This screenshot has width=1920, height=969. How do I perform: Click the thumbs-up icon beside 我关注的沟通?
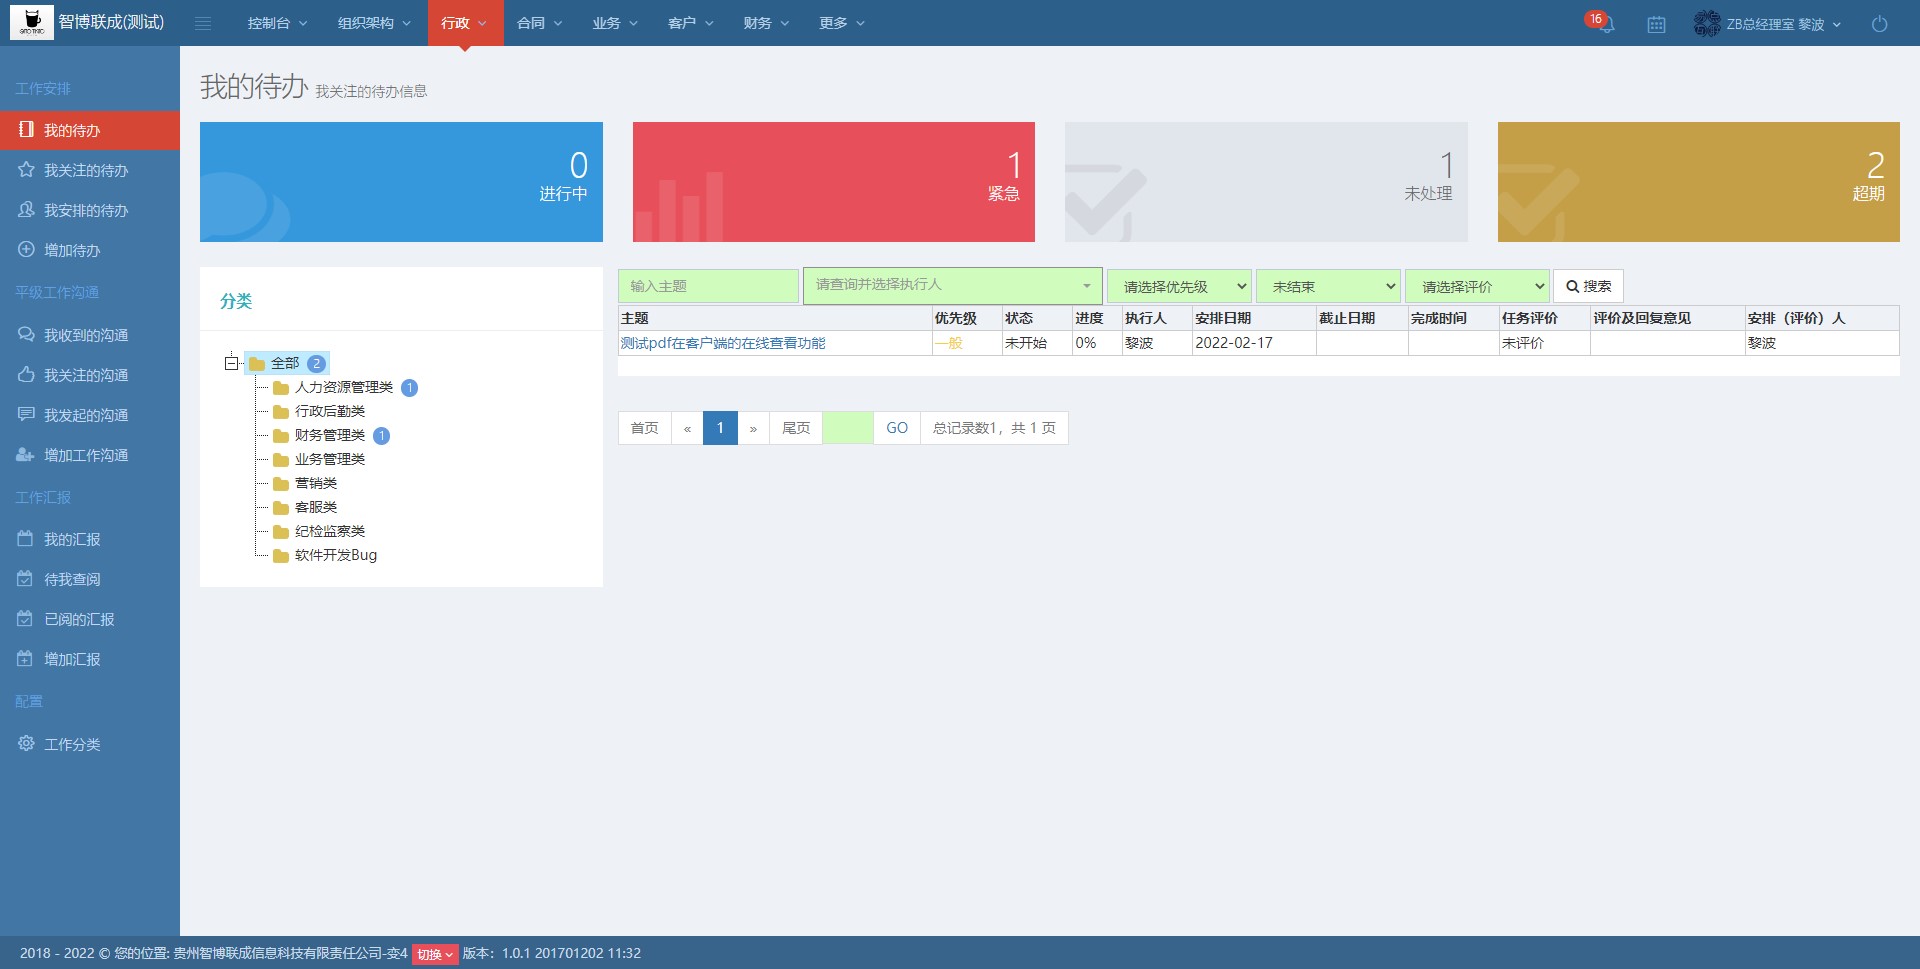27,374
